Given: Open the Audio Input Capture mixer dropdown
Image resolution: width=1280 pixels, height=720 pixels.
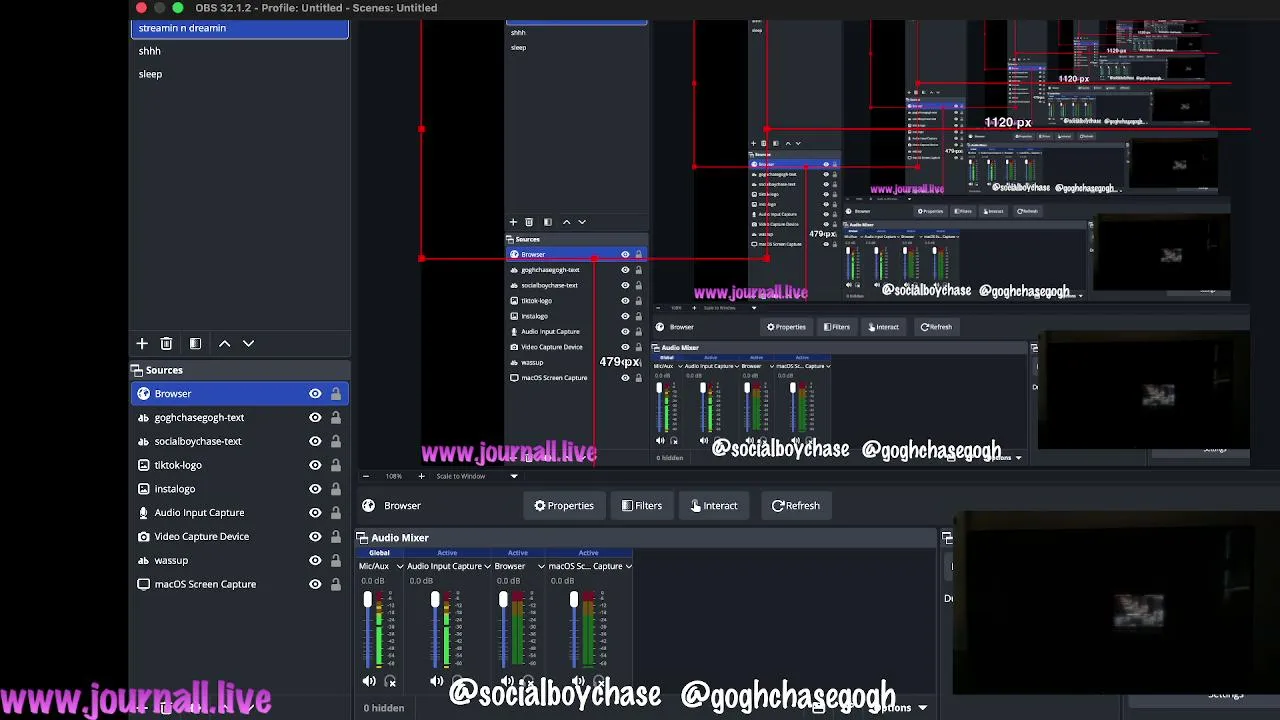Looking at the screenshot, I should click(x=487, y=566).
